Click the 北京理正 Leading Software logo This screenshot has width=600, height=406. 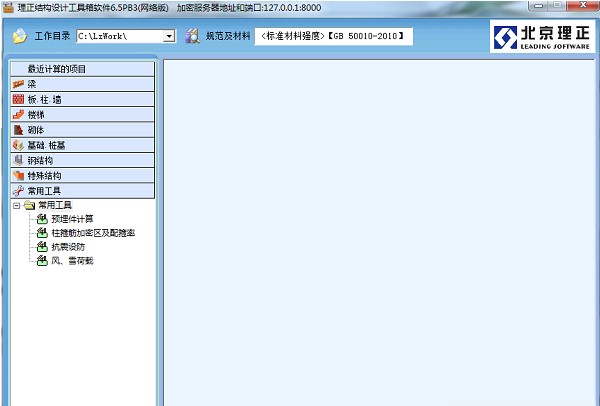(x=542, y=37)
